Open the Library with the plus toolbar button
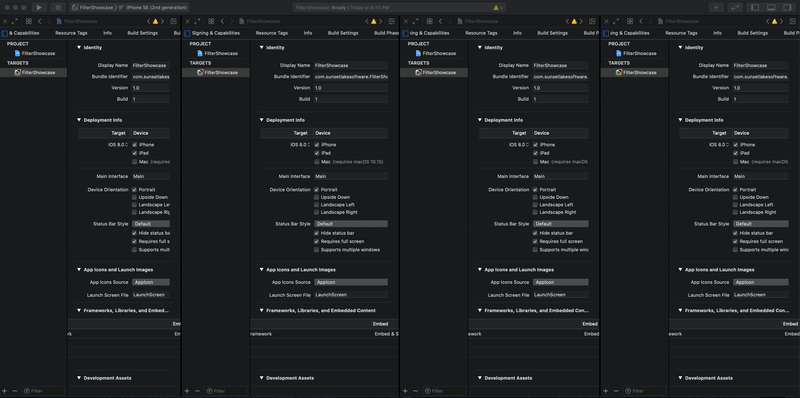 tap(716, 8)
